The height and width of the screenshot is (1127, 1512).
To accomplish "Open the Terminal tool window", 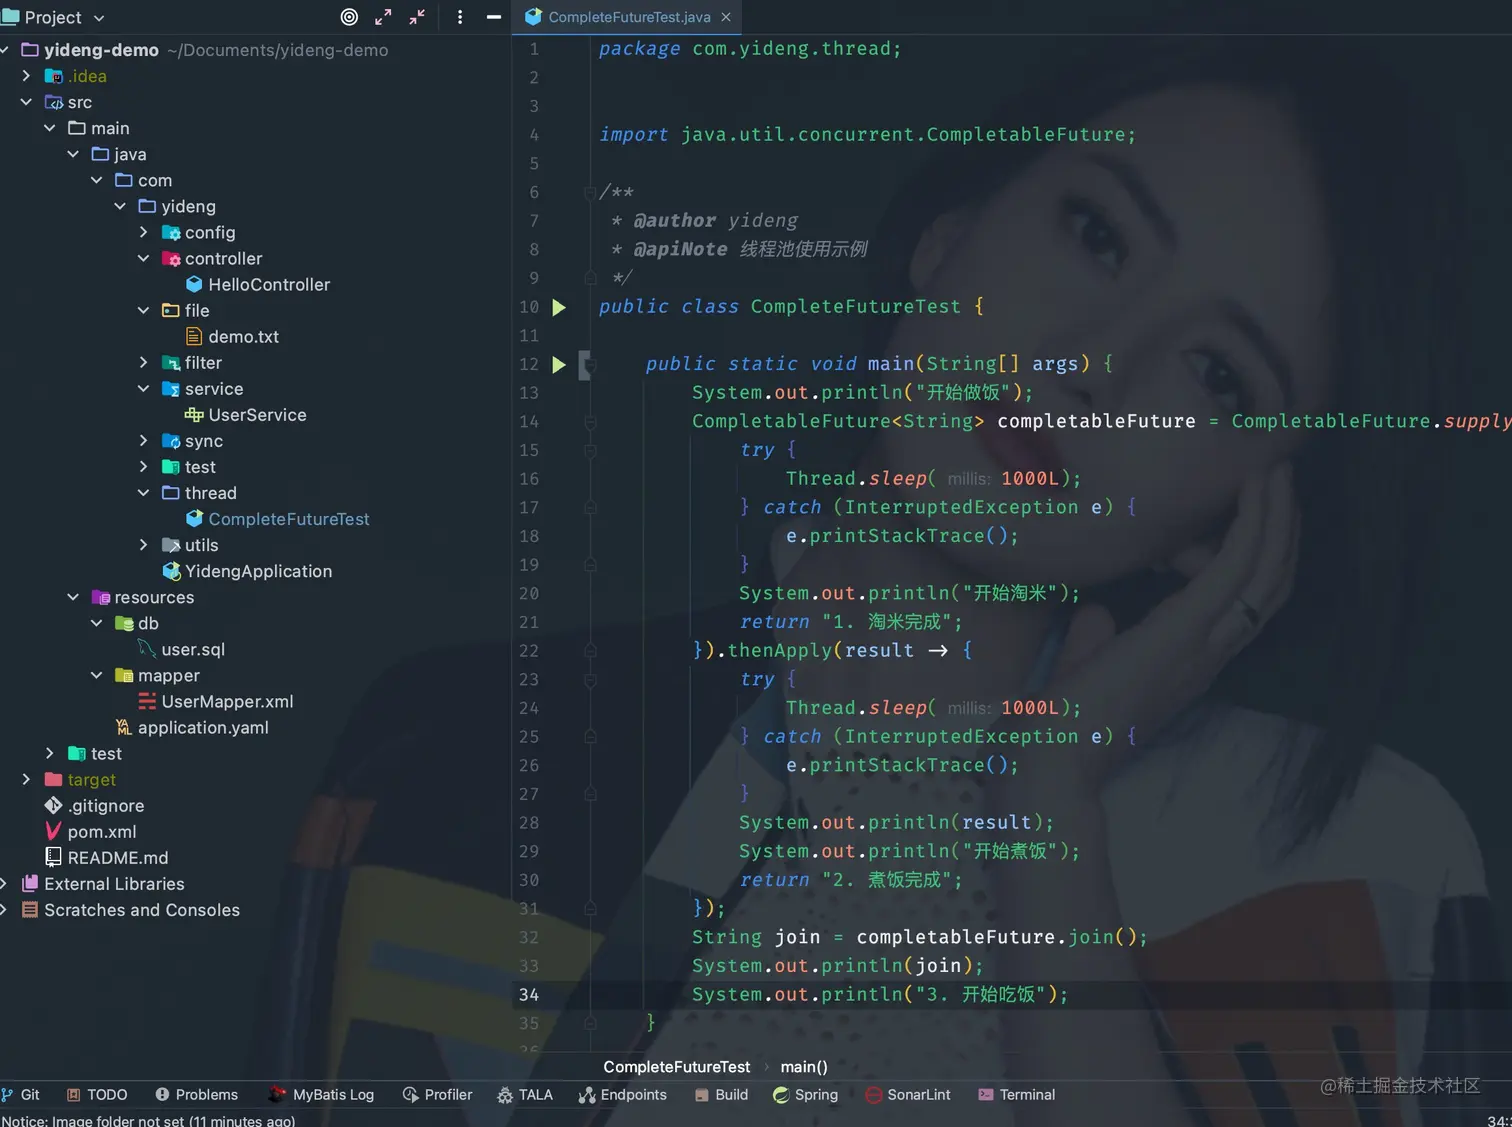I will pyautogui.click(x=1016, y=1094).
